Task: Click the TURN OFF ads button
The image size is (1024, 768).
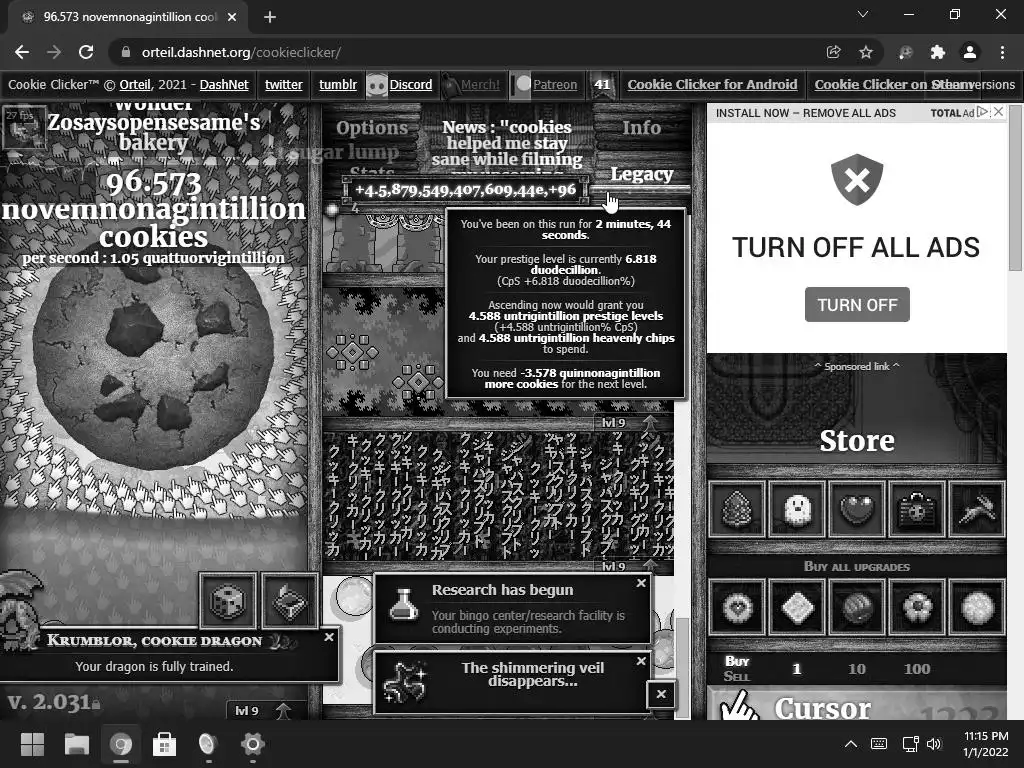Action: click(857, 304)
